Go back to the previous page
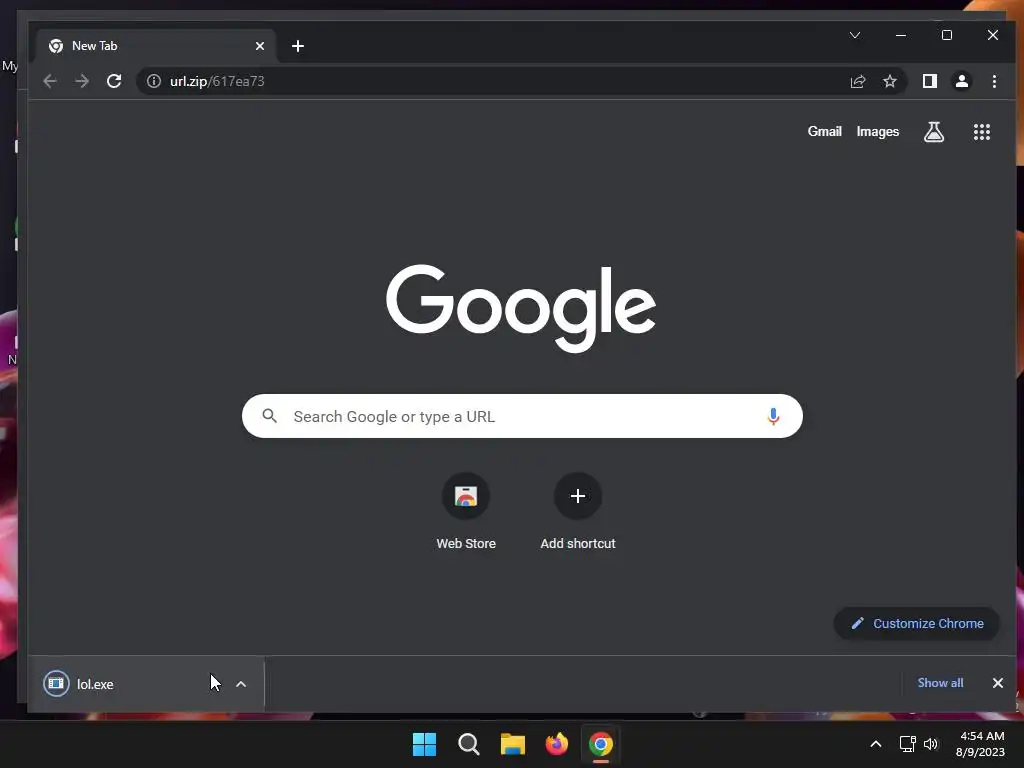Viewport: 1024px width, 768px height. 50,82
